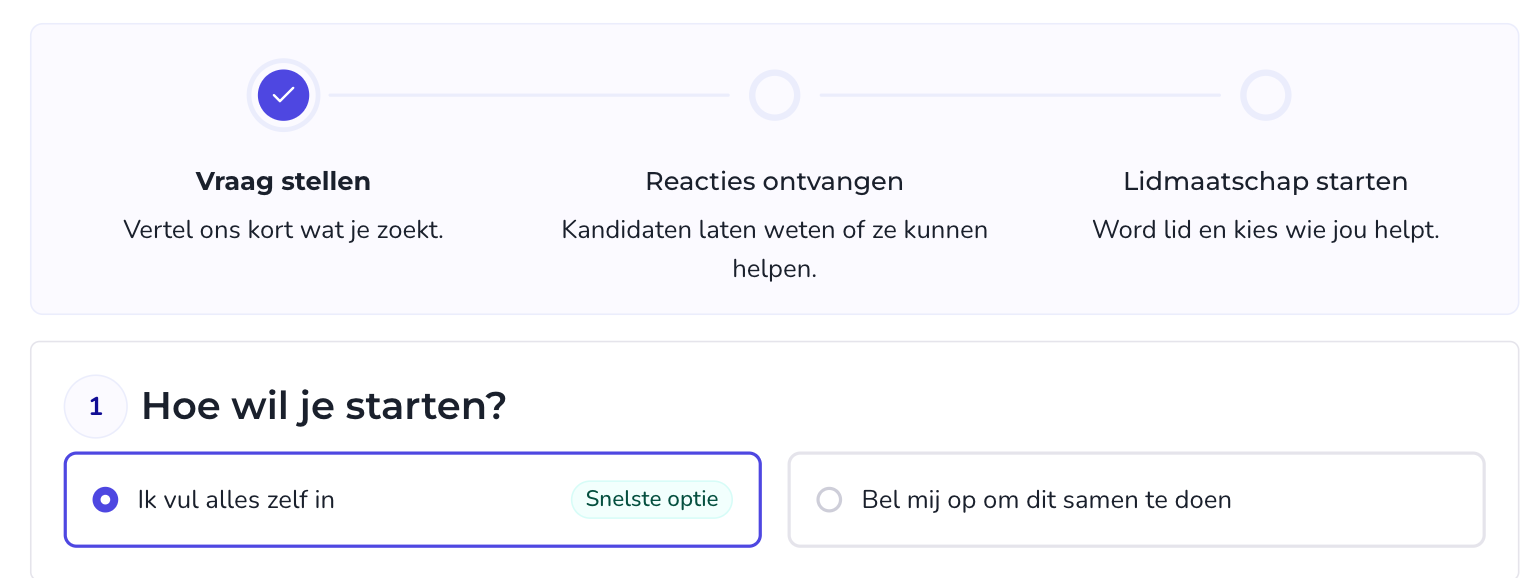Click the empty radio button in the right option card
The width and height of the screenshot is (1540, 578).
click(x=829, y=499)
